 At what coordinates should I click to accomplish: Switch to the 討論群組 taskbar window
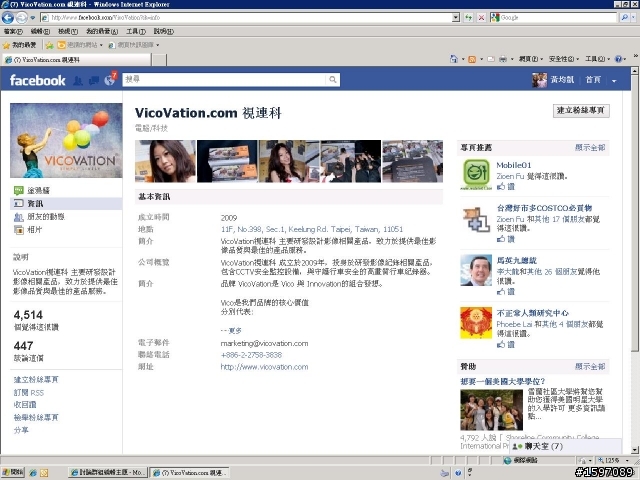[x=107, y=473]
